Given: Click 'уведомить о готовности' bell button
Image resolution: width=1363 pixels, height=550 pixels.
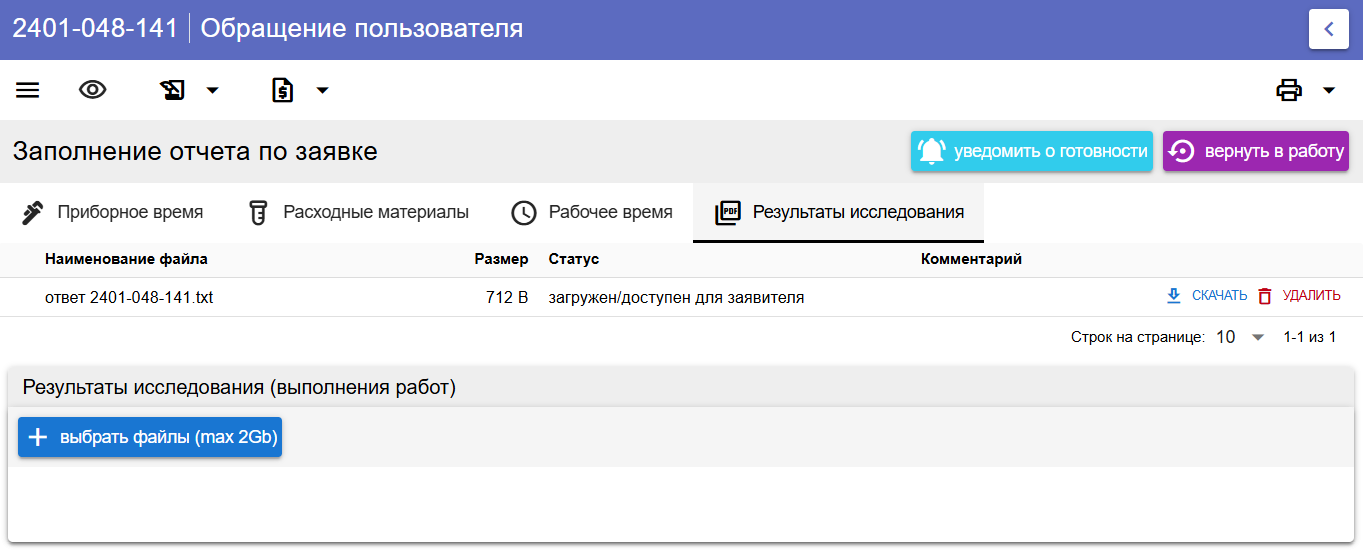Looking at the screenshot, I should [x=1032, y=151].
